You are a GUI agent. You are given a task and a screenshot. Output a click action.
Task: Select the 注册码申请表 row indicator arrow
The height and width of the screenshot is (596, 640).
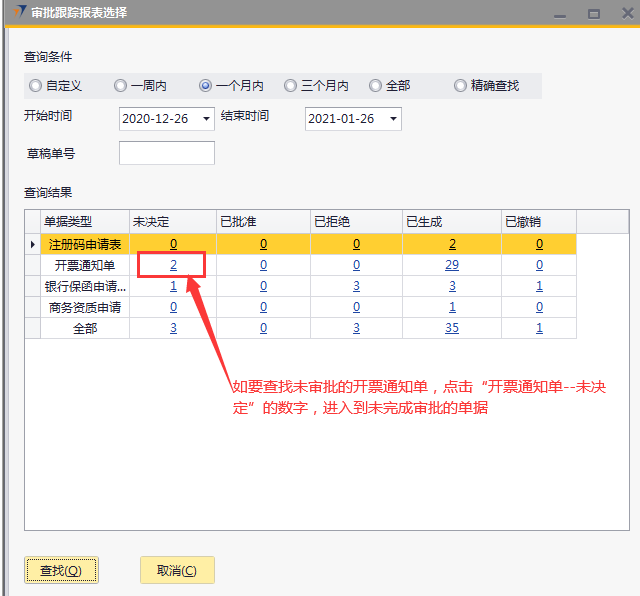click(33, 244)
